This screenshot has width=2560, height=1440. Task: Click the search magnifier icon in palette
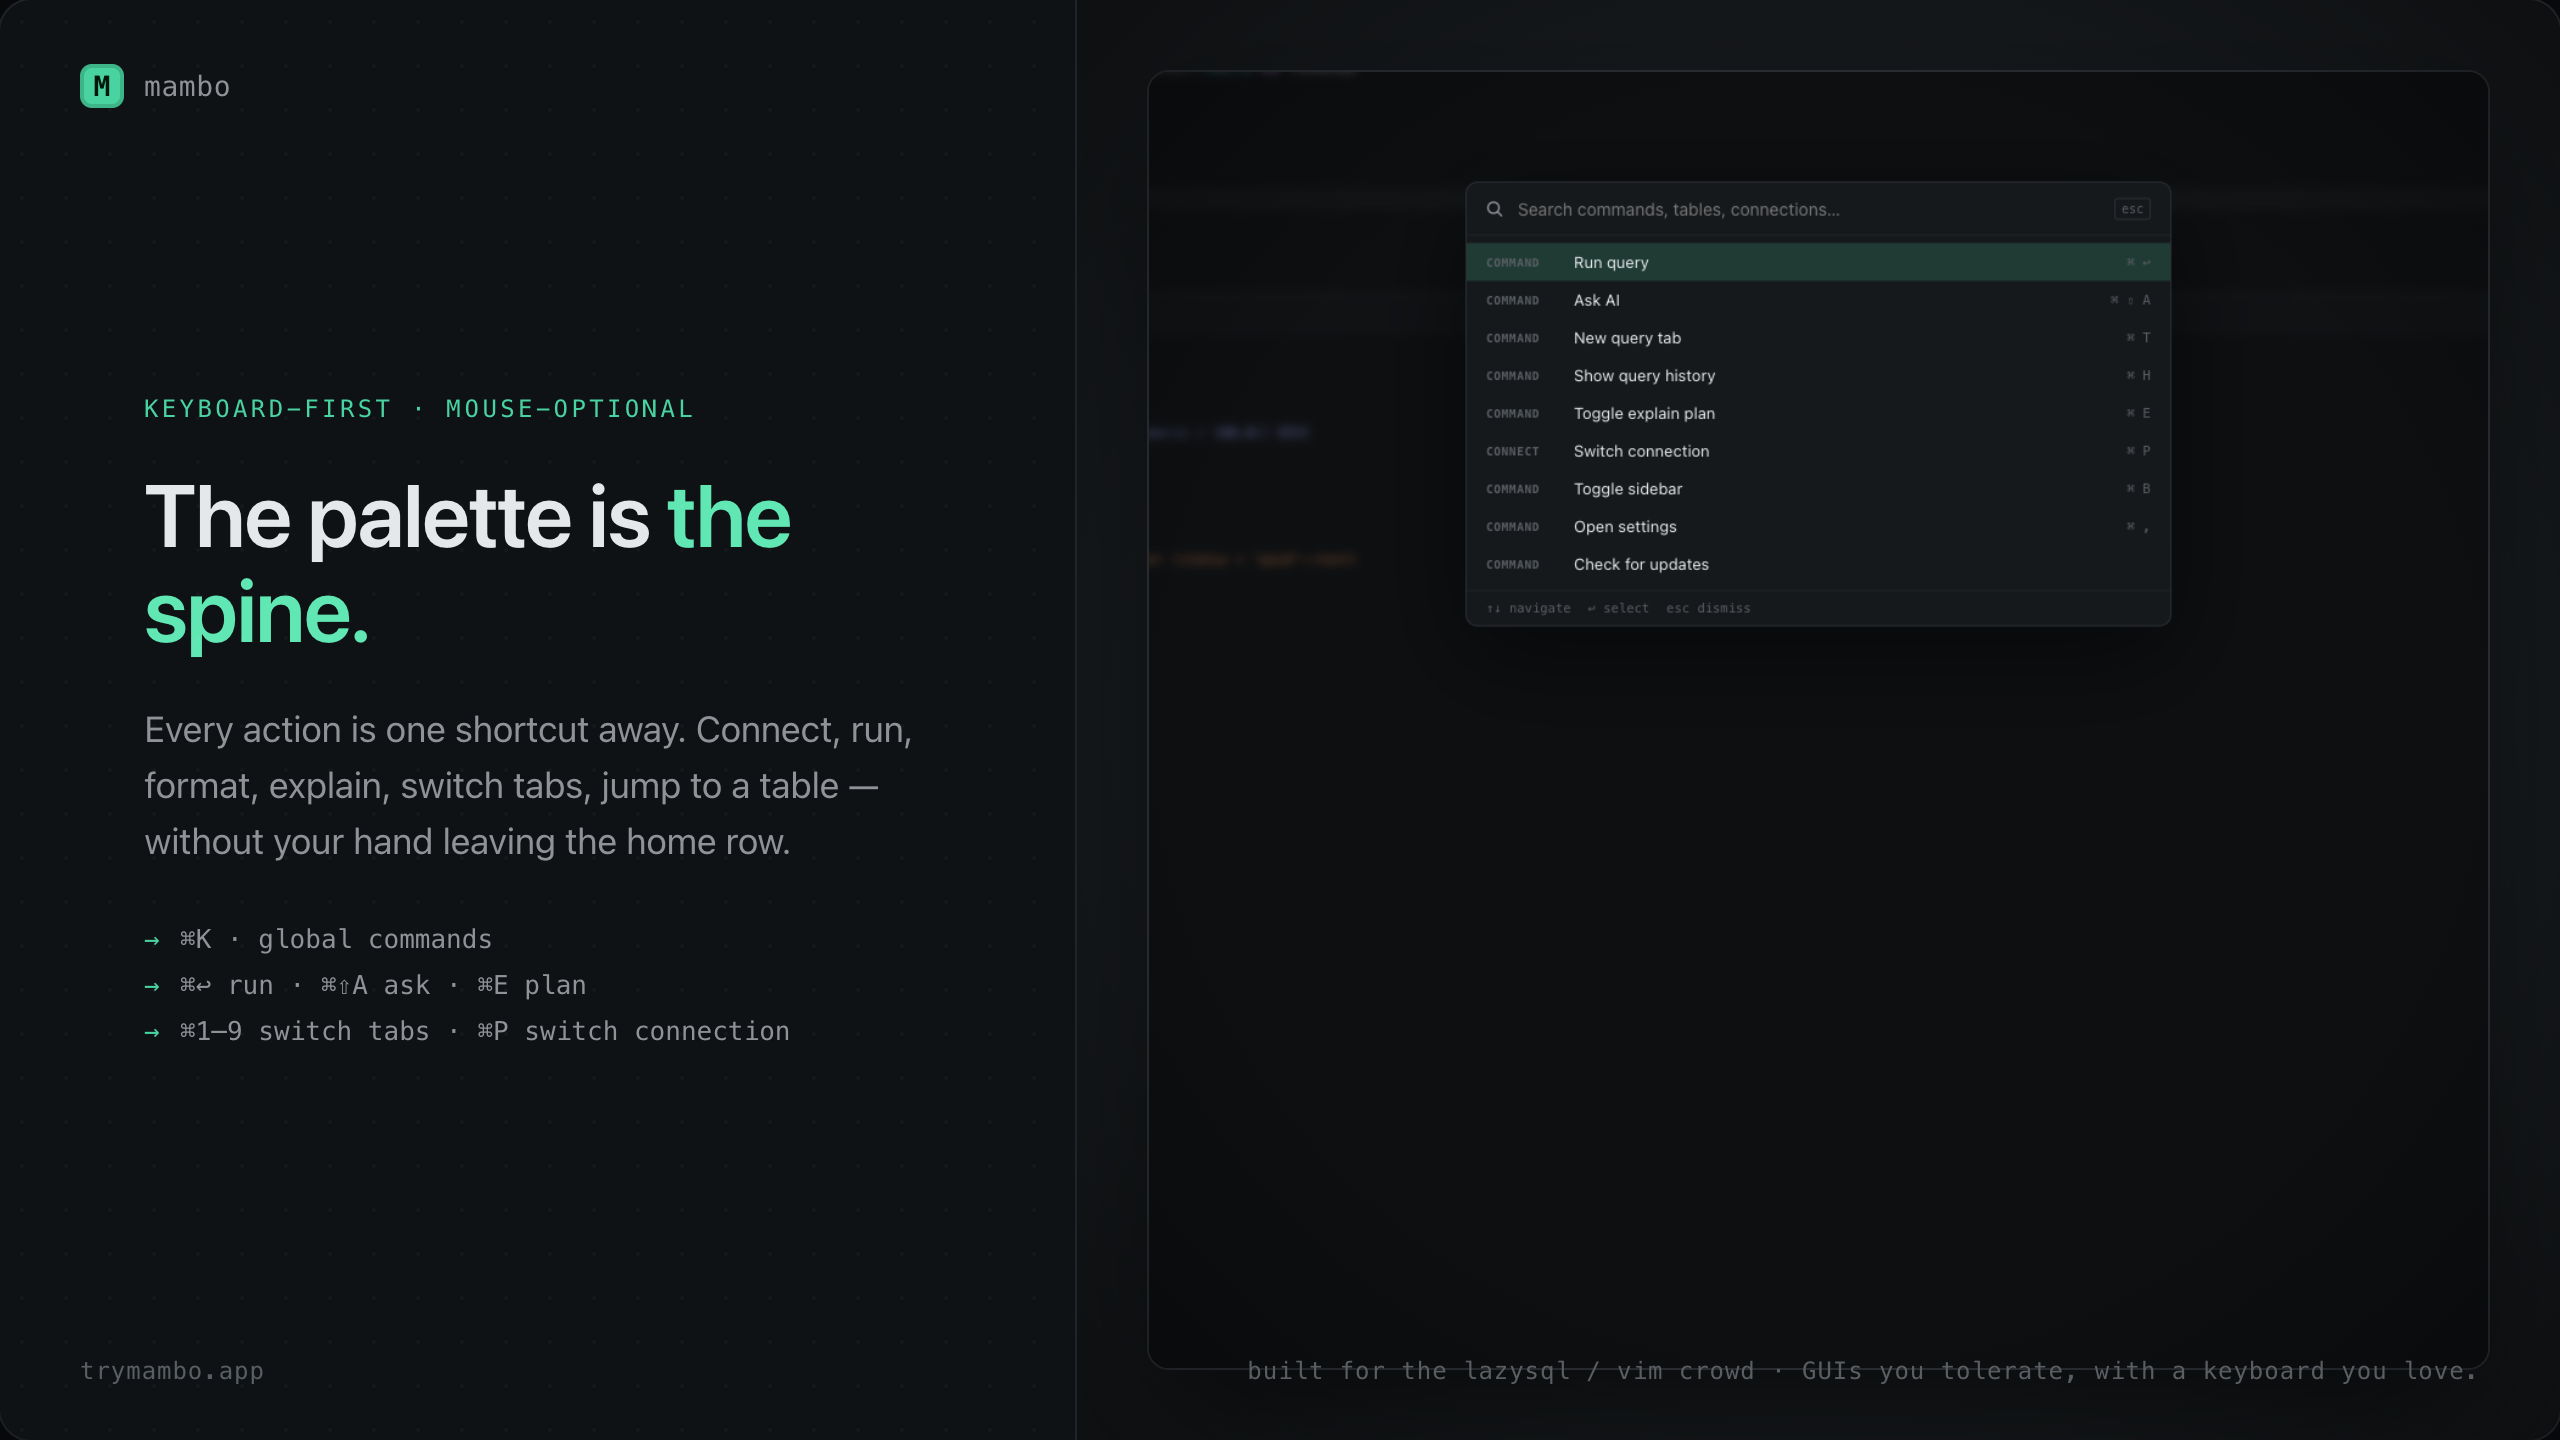pos(1494,209)
